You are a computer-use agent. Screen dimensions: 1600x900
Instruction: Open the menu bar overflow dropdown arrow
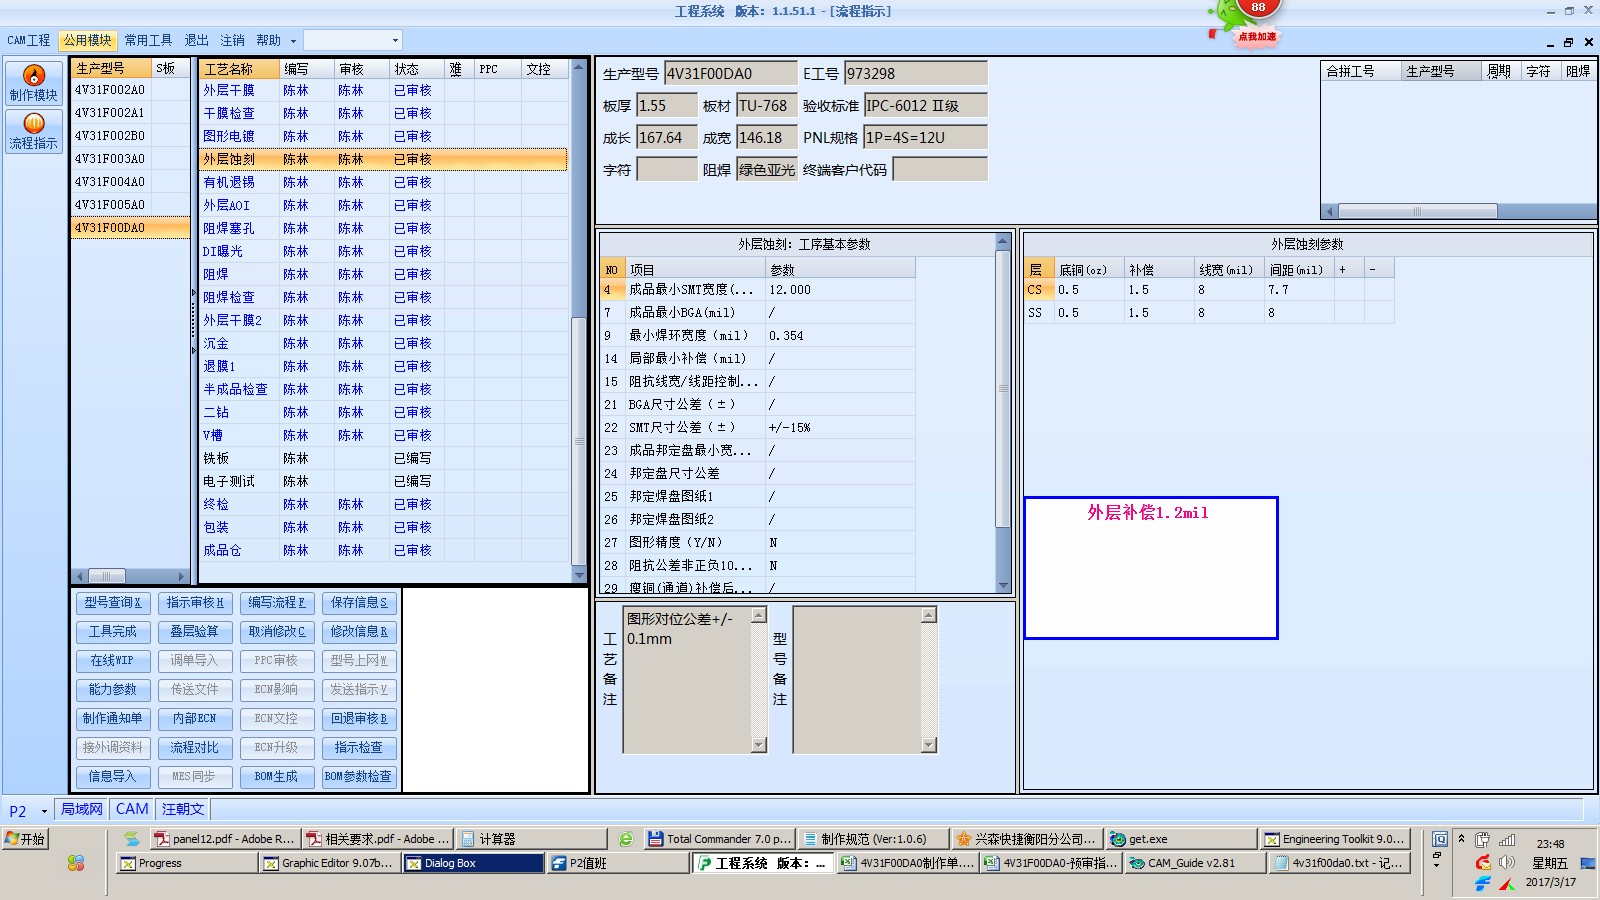(x=293, y=41)
